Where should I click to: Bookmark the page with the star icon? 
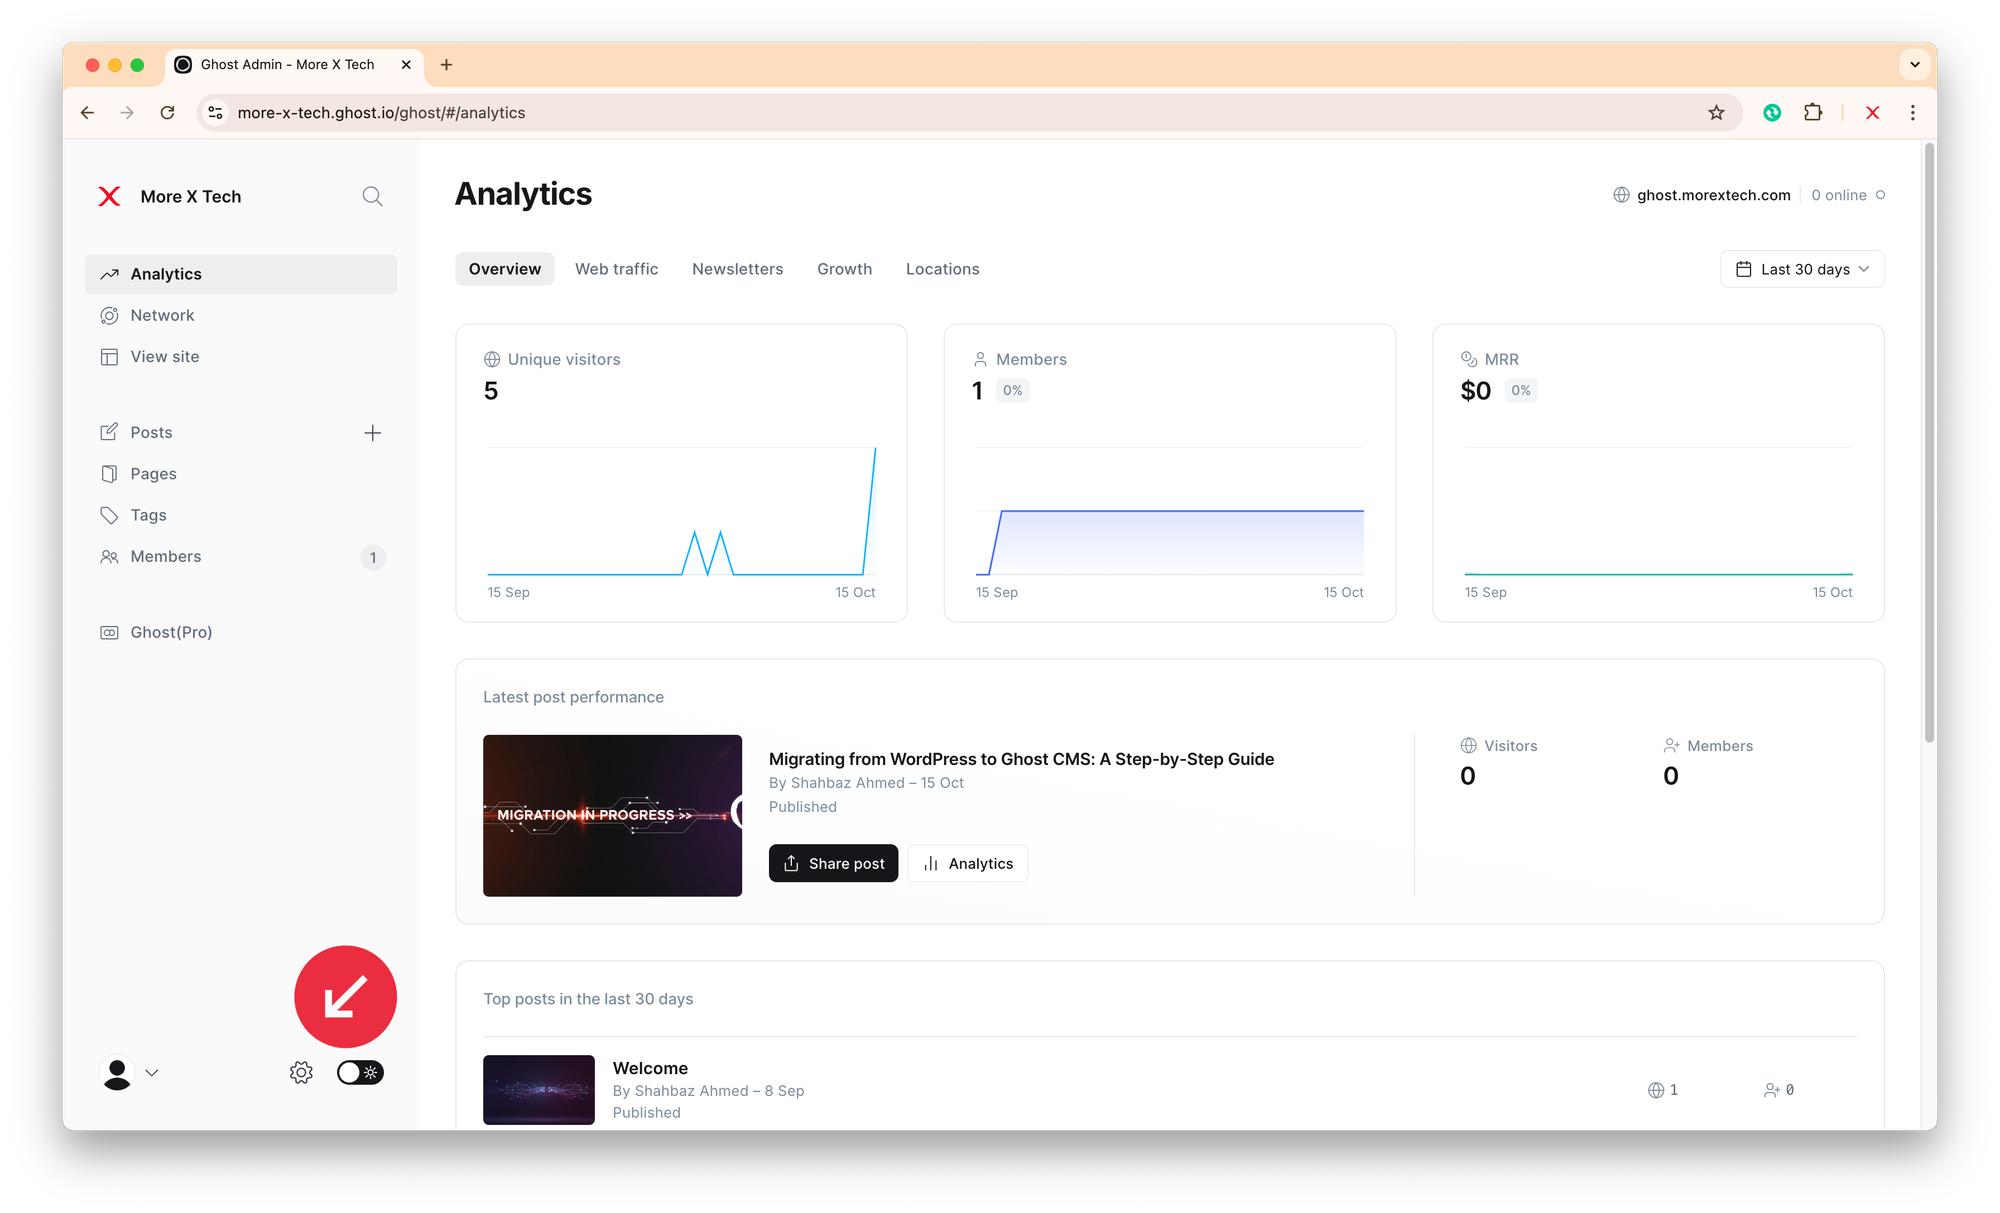click(1716, 113)
